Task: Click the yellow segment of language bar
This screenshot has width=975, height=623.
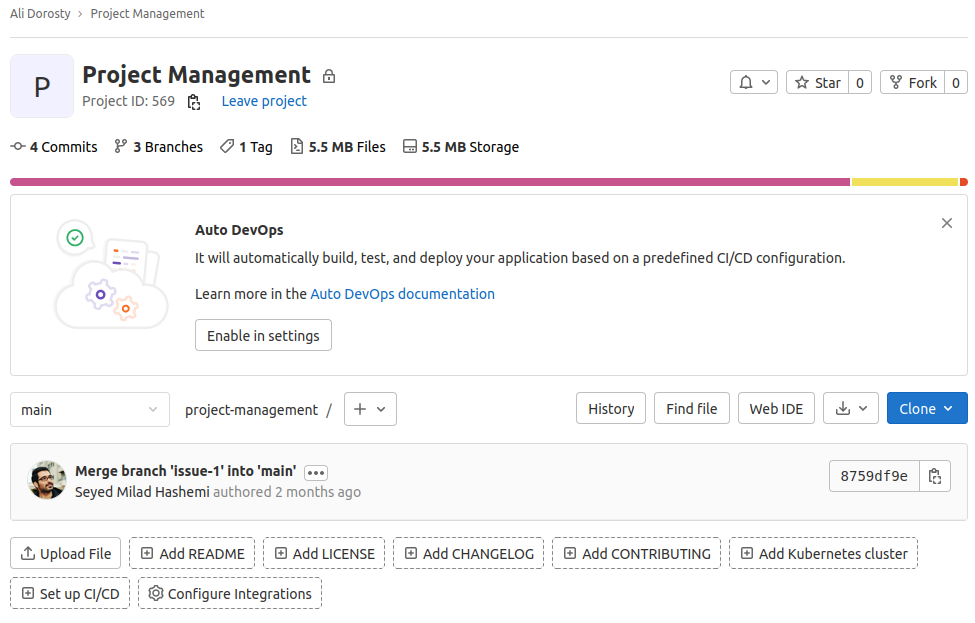Action: click(x=904, y=182)
